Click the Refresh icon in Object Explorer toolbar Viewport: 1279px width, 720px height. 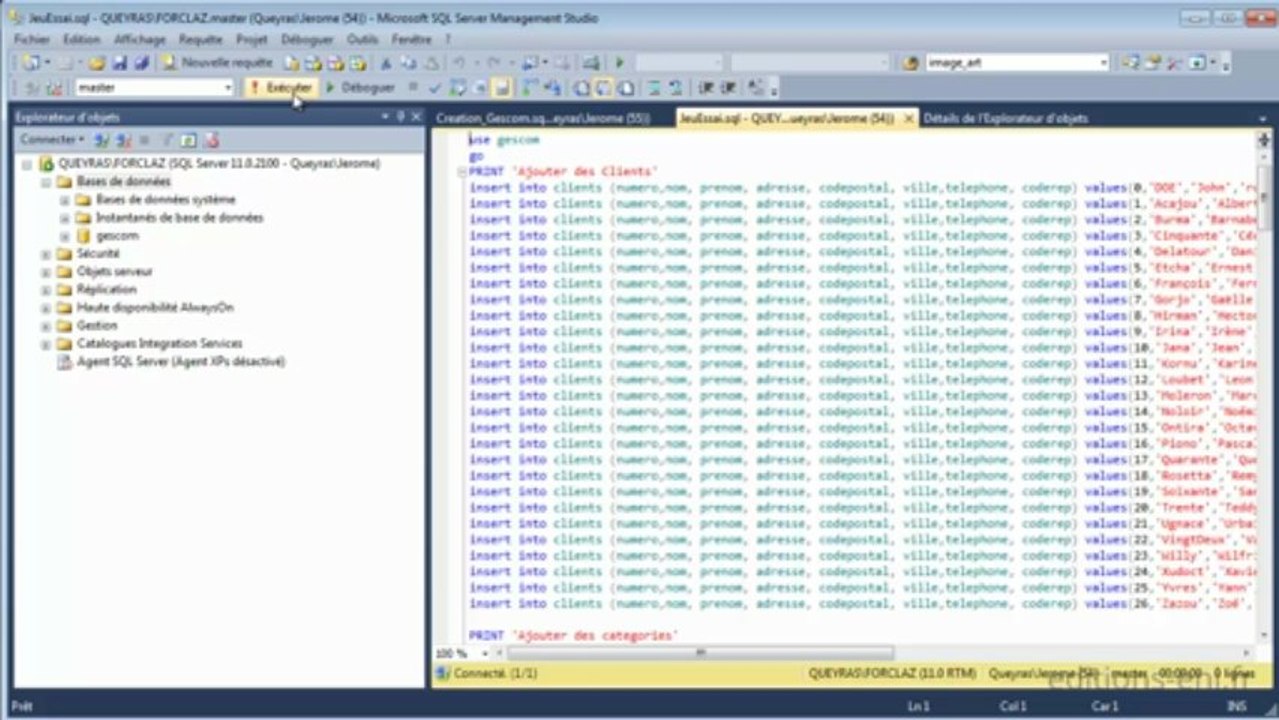[188, 140]
